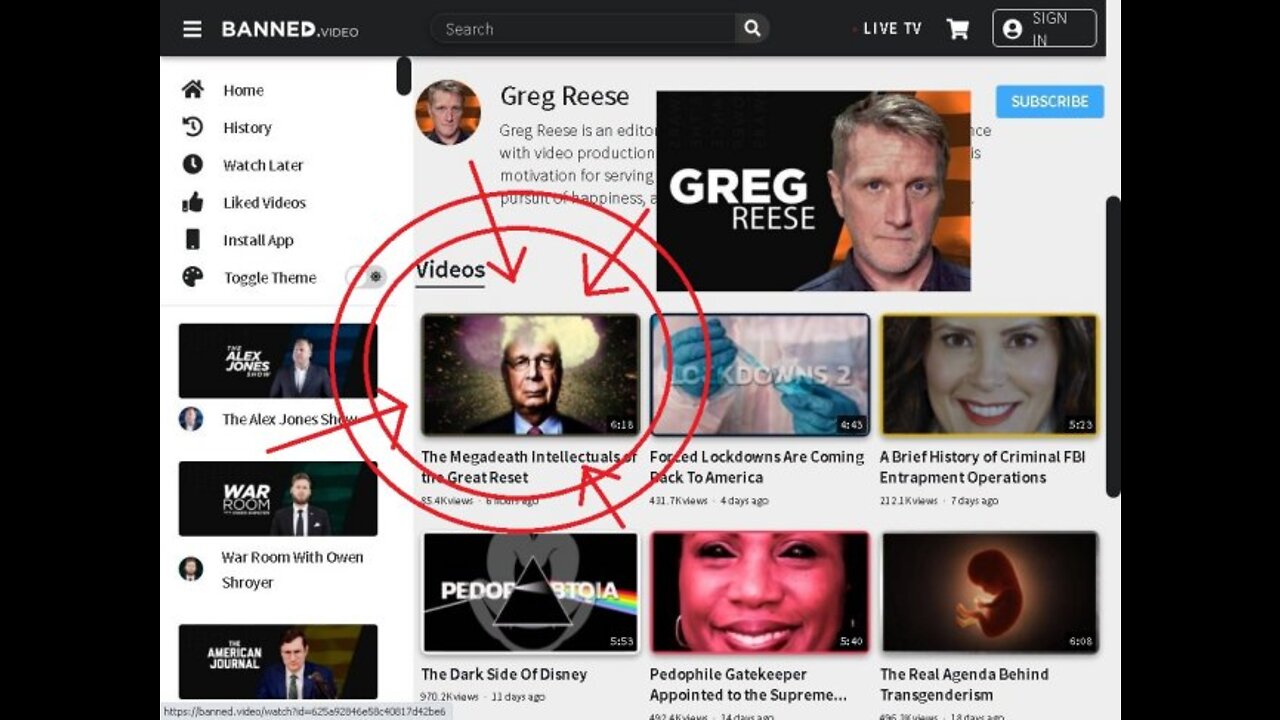Play the Megadeath Intellectuals video thumbnail
Image resolution: width=1280 pixels, height=720 pixels.
(530, 375)
